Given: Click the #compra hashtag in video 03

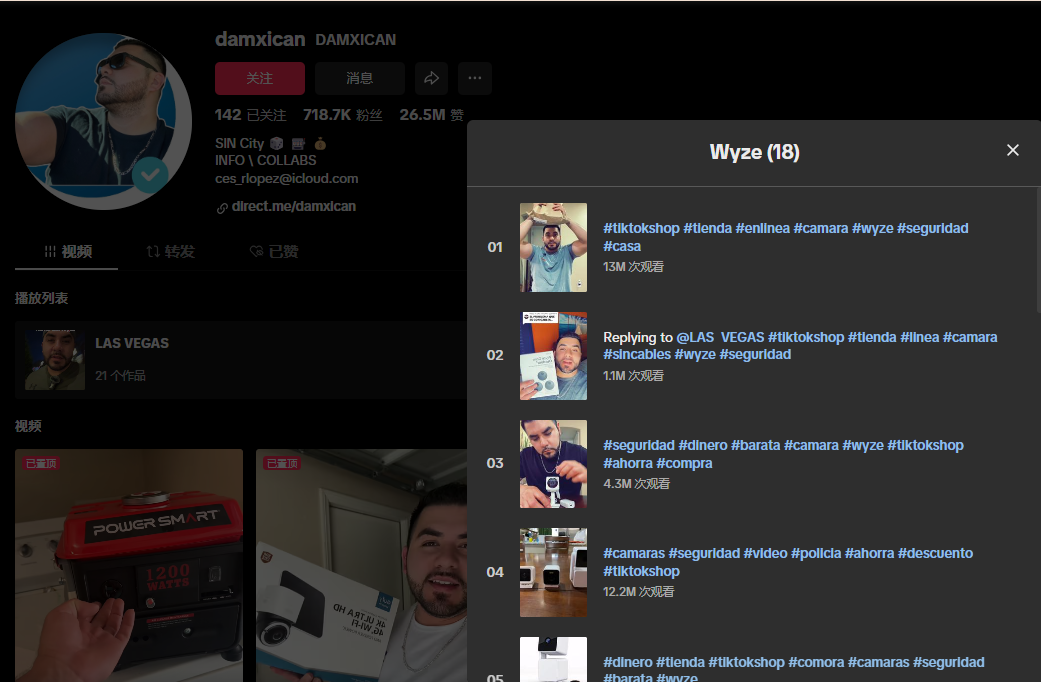Looking at the screenshot, I should [x=684, y=464].
